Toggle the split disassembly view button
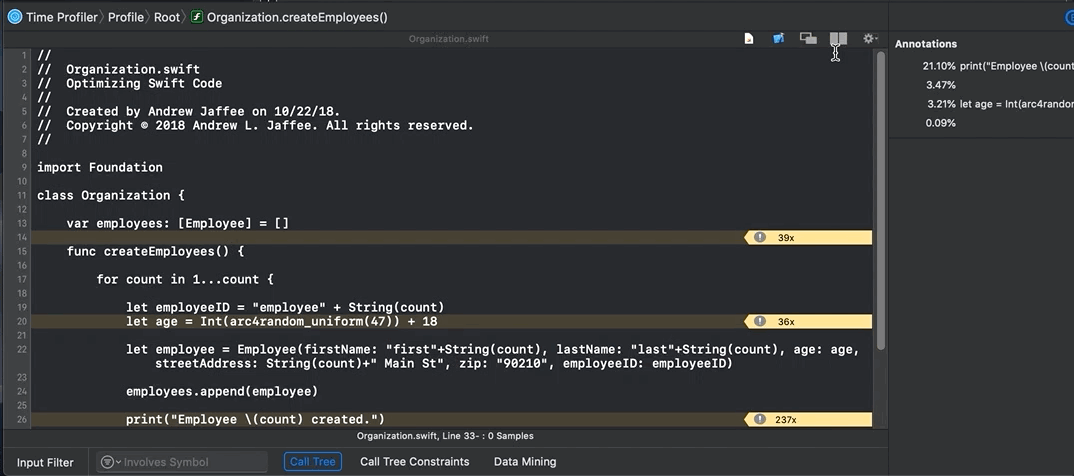Viewport: 1074px width, 476px height. 838,39
